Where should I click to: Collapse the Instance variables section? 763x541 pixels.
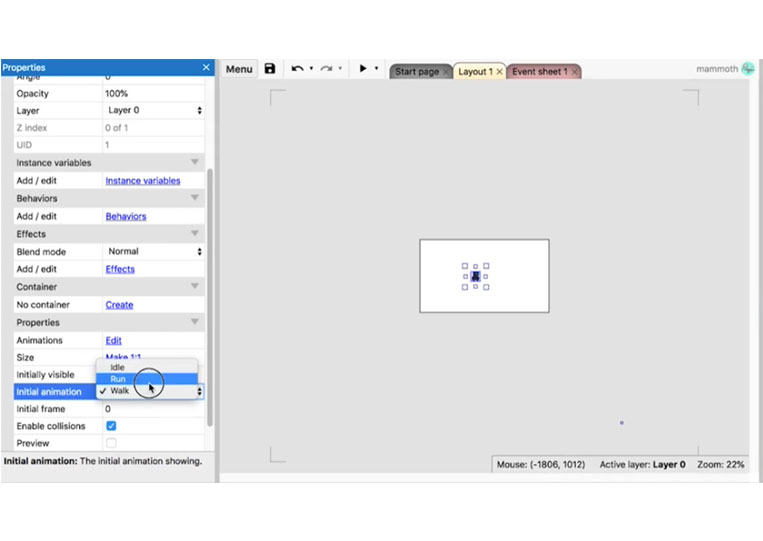pos(195,162)
